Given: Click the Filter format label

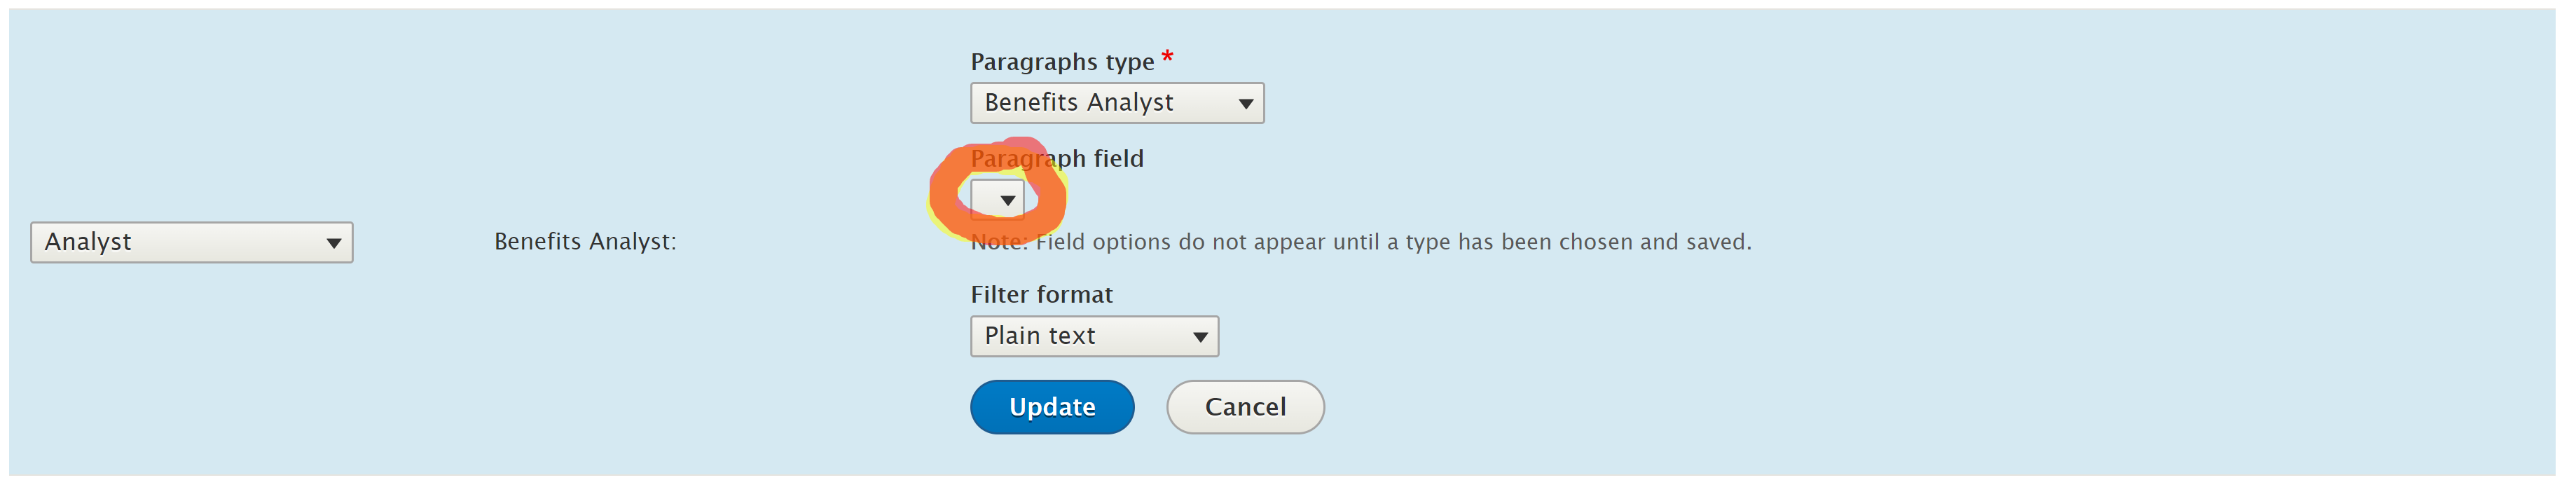Looking at the screenshot, I should (1041, 295).
